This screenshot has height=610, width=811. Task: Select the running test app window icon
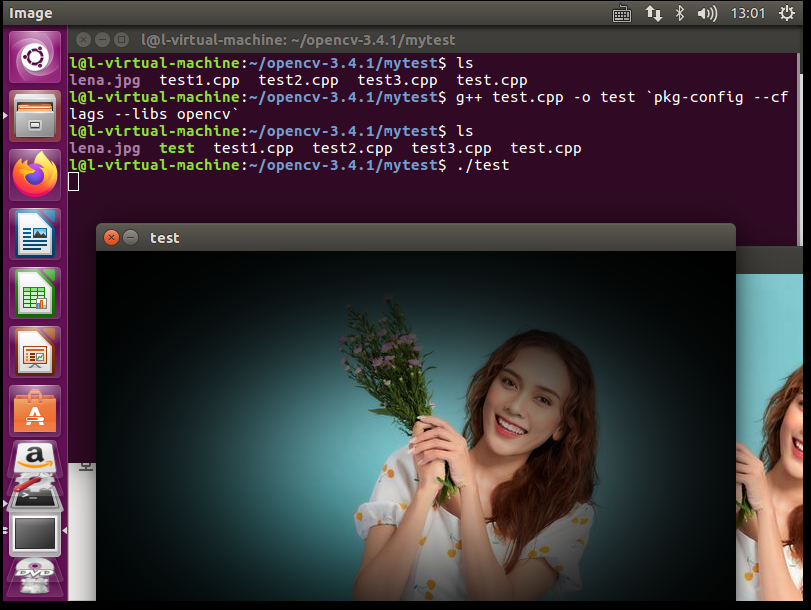click(x=35, y=533)
